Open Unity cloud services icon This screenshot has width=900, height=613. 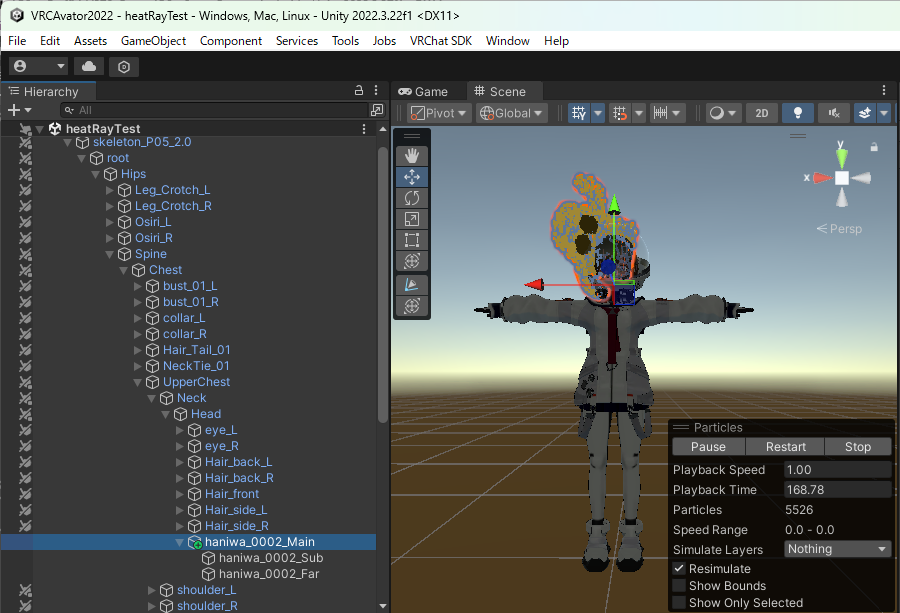coord(89,67)
